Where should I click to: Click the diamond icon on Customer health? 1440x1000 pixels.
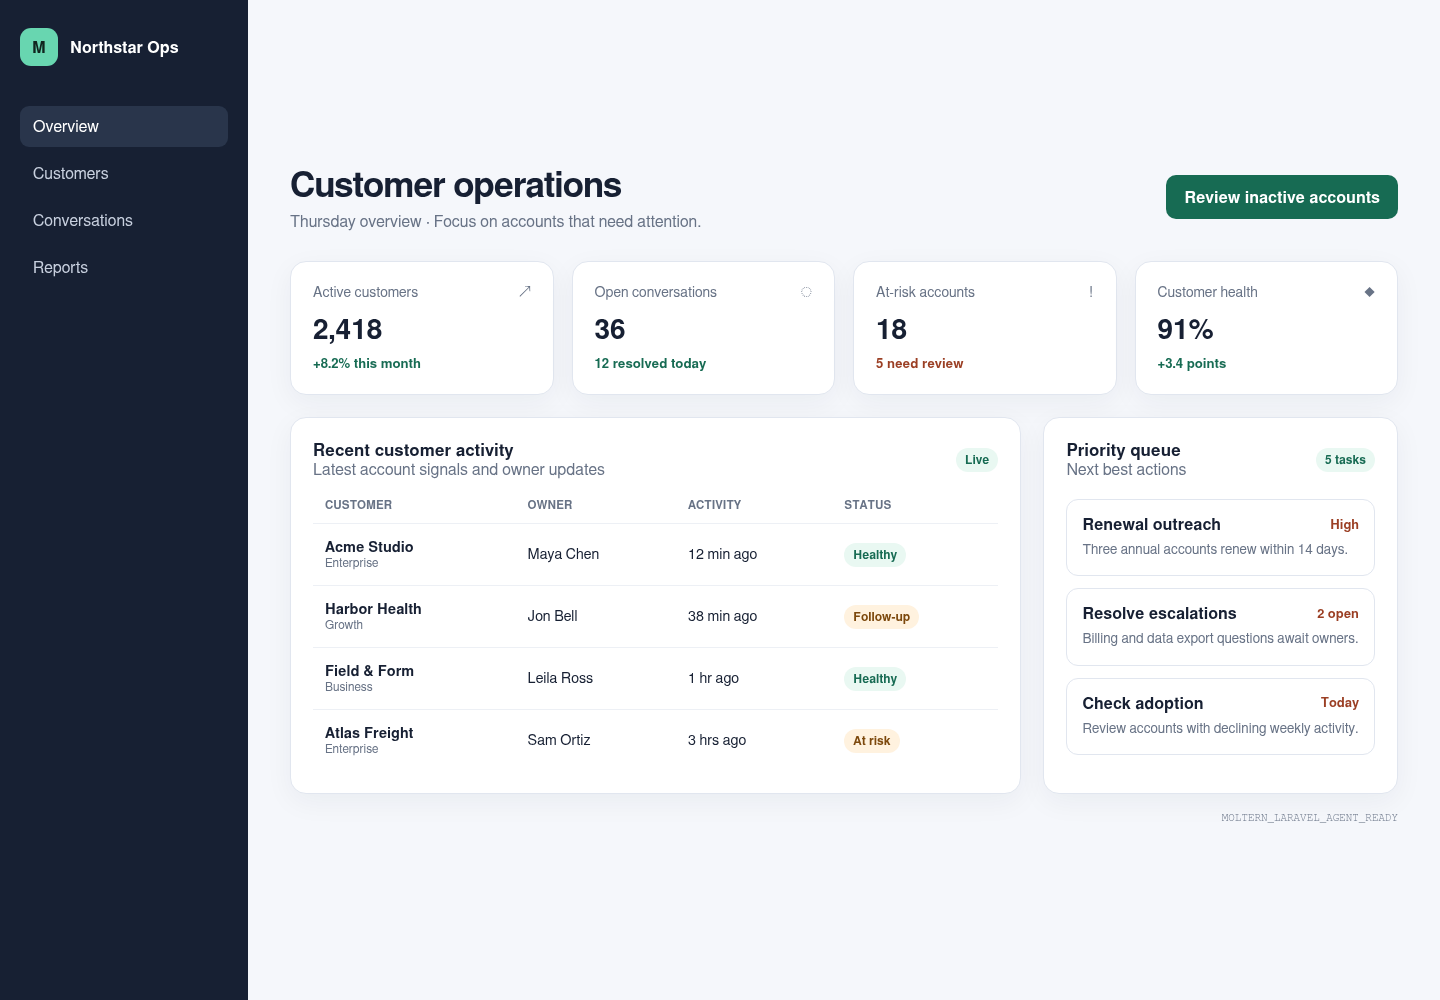click(1369, 292)
